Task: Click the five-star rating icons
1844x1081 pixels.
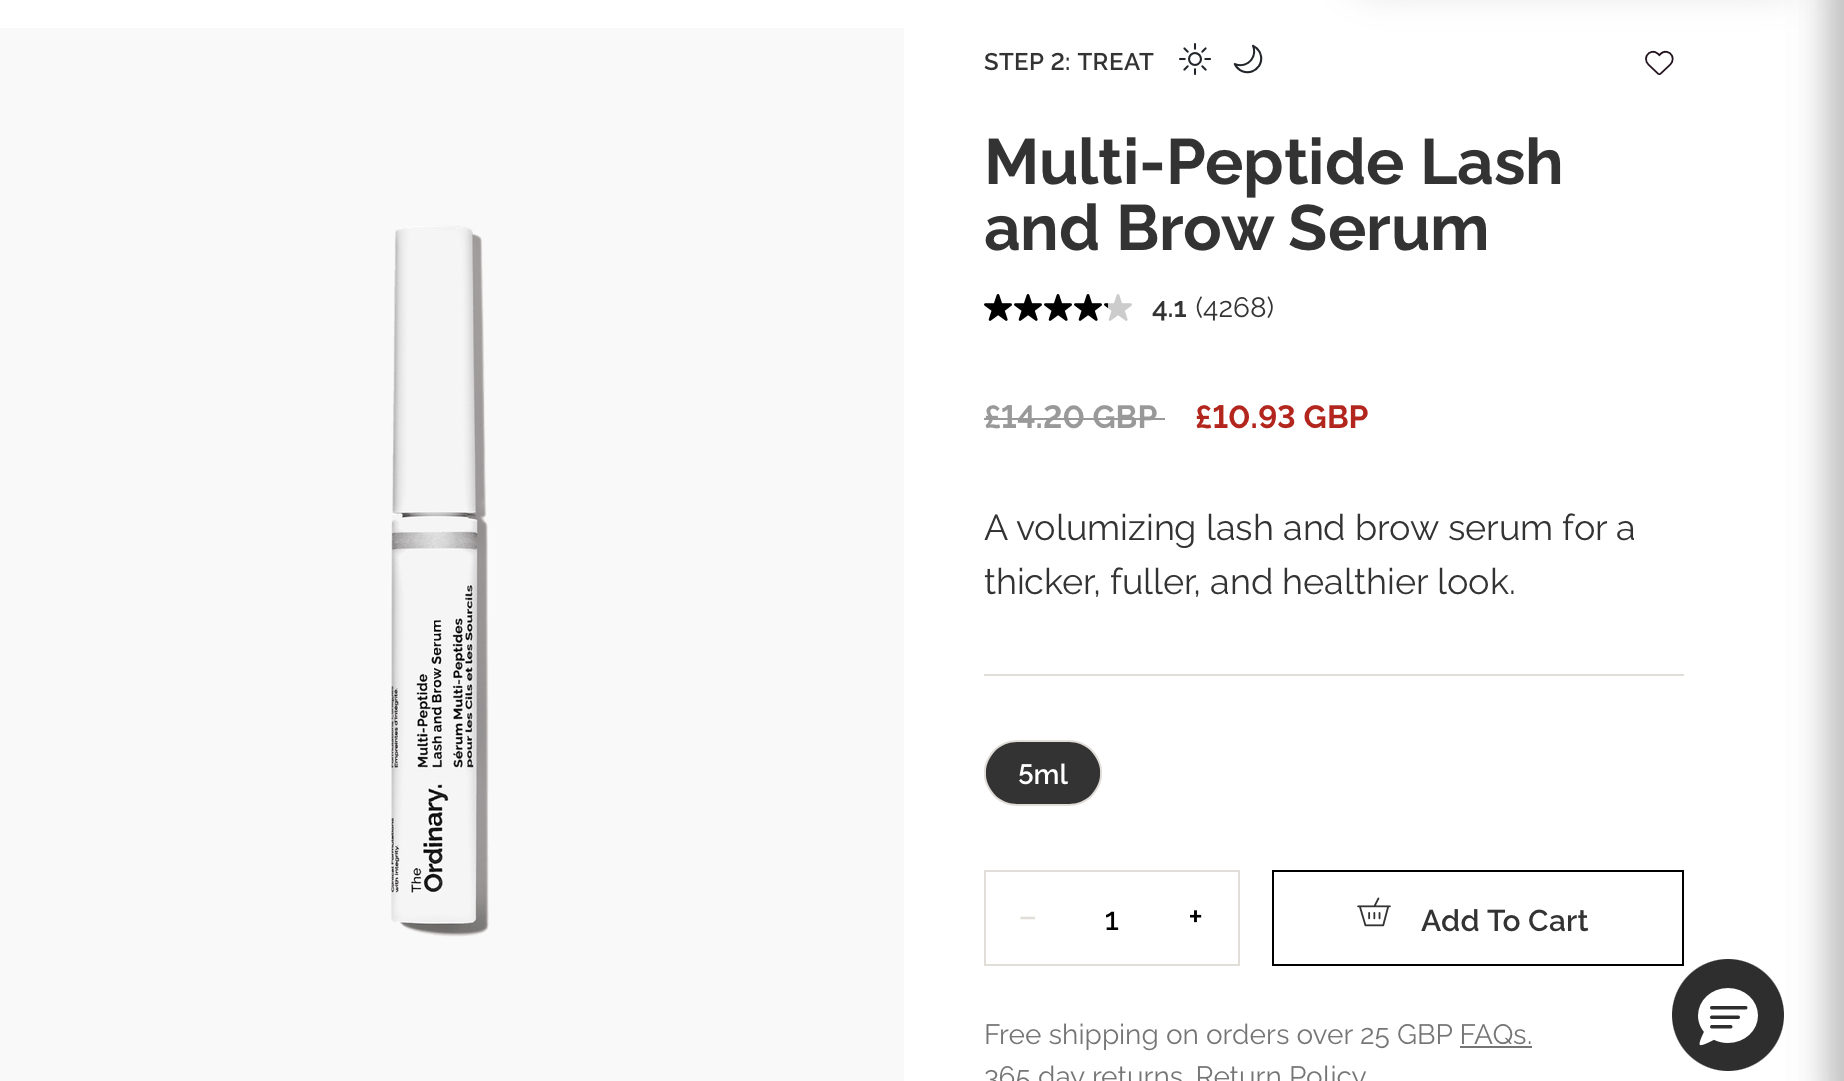Action: [x=1057, y=308]
